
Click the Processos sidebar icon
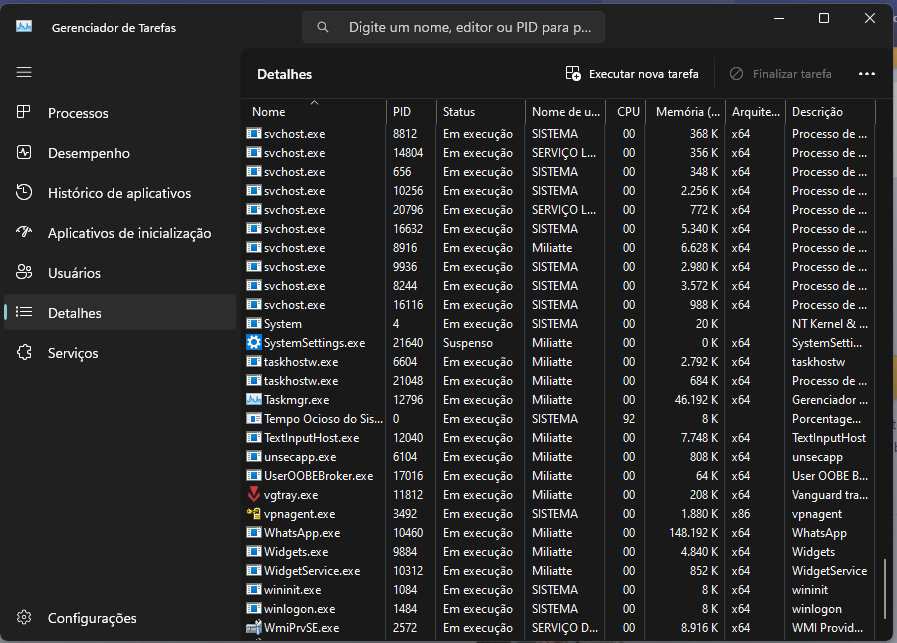pyautogui.click(x=23, y=112)
